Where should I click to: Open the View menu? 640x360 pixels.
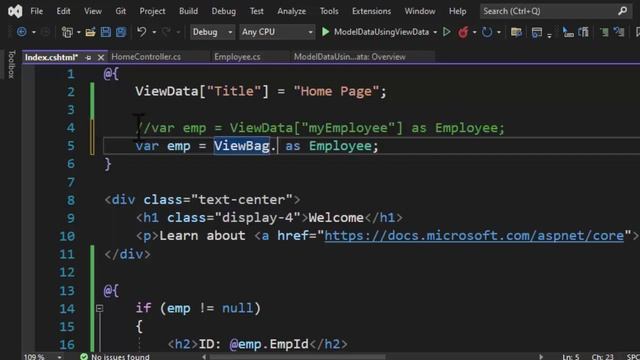pyautogui.click(x=93, y=11)
